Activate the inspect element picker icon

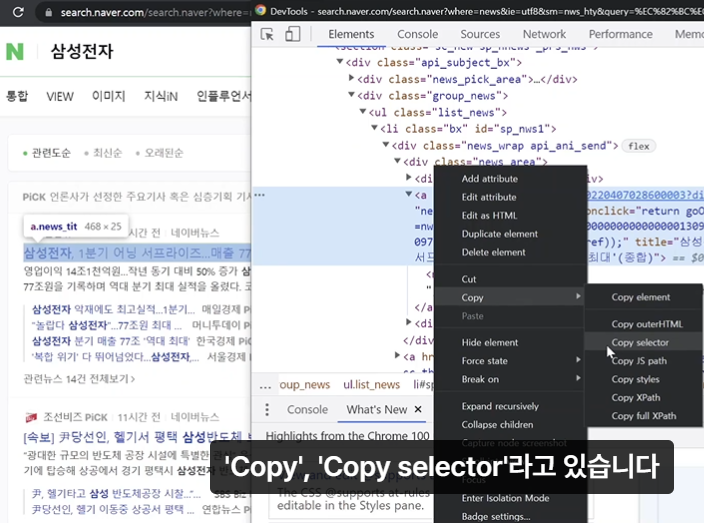tap(267, 34)
